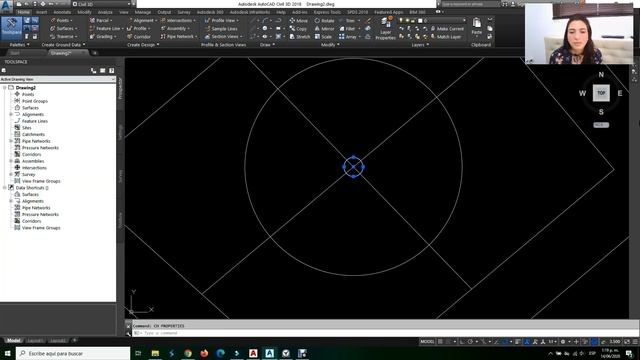Toggle MODEL space button in status bar
Viewport: 640px width, 360px height.
pyautogui.click(x=427, y=342)
